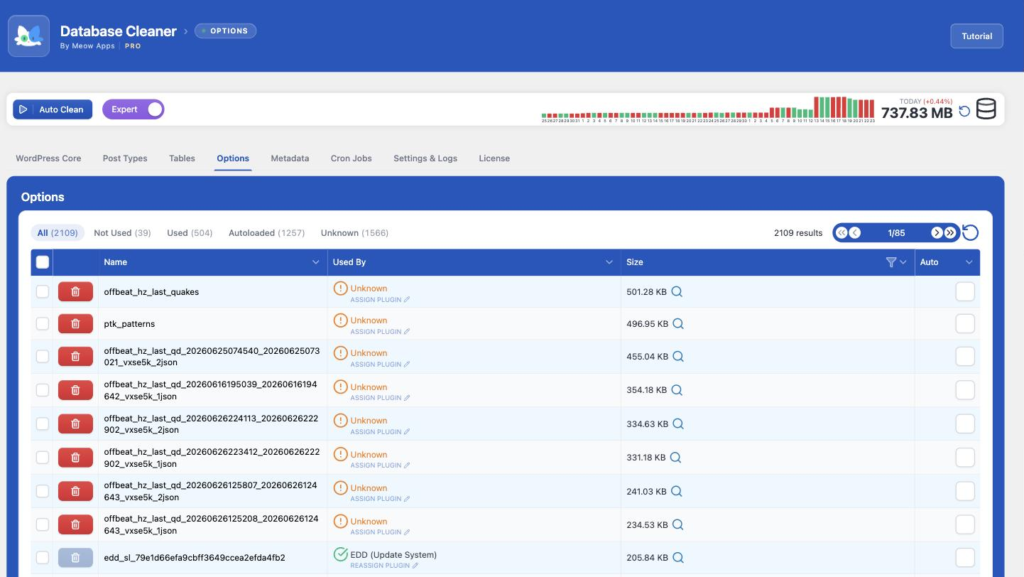Screen dimensions: 1024x577
Task: Click greyed trash icon for edd_sl option
Action: 75,558
